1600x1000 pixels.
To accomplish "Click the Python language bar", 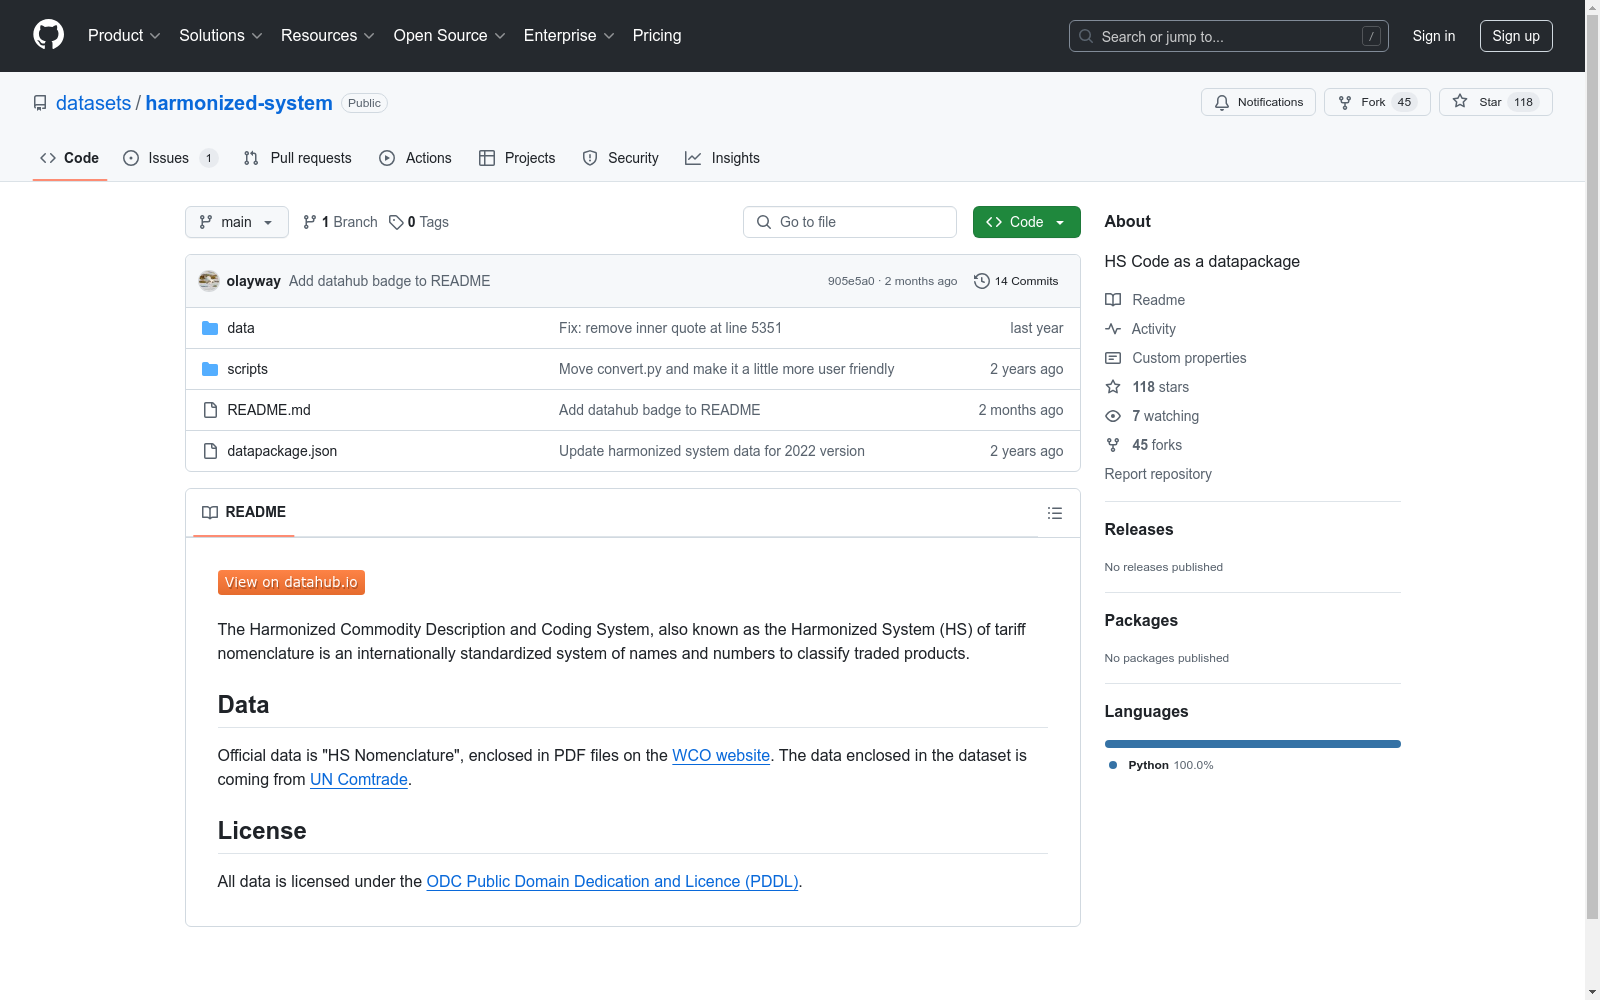I will (x=1253, y=744).
